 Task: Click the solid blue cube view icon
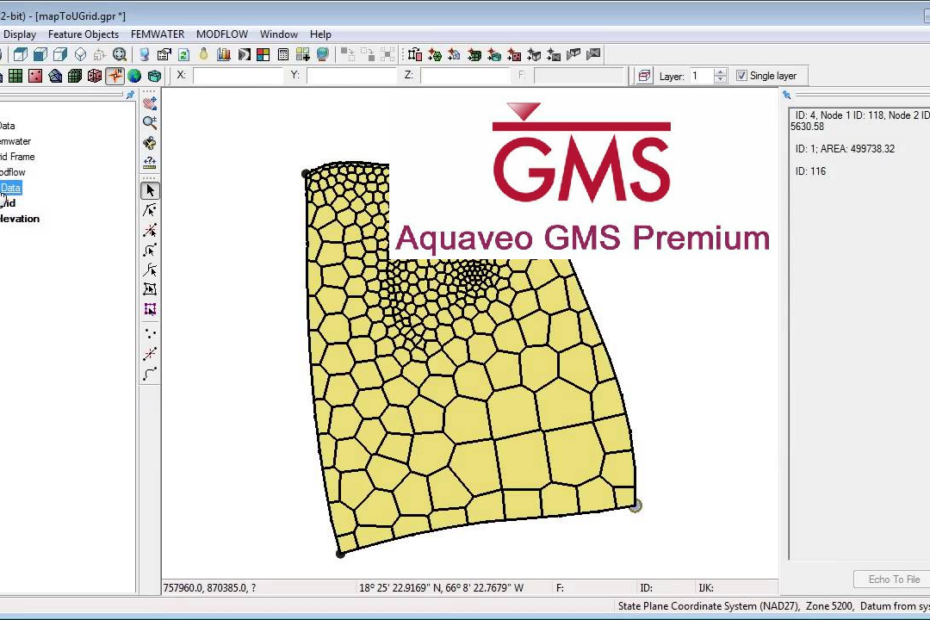click(x=40, y=55)
